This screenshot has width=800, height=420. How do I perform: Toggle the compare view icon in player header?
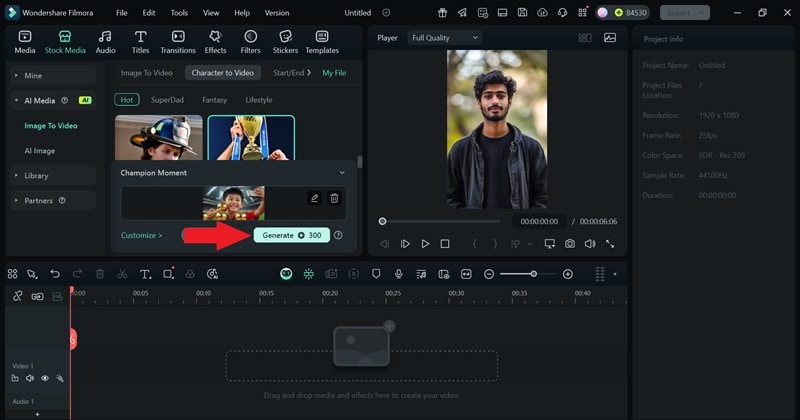585,38
